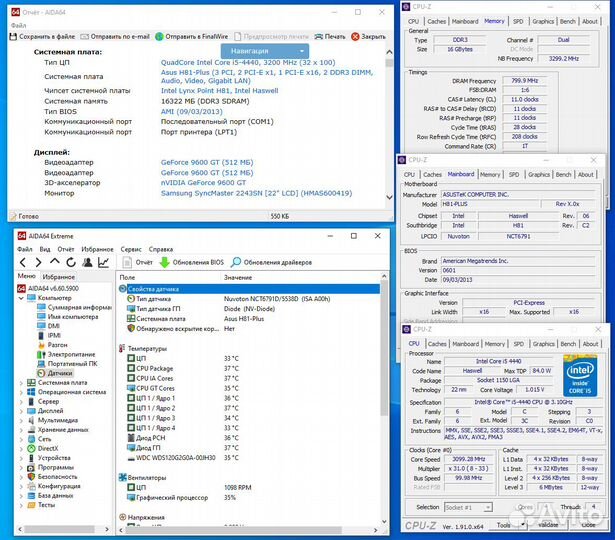Viewport: 615px width, 540px height.
Task: Open the graph chart icon in AIDA64 toolbar
Action: (x=104, y=262)
